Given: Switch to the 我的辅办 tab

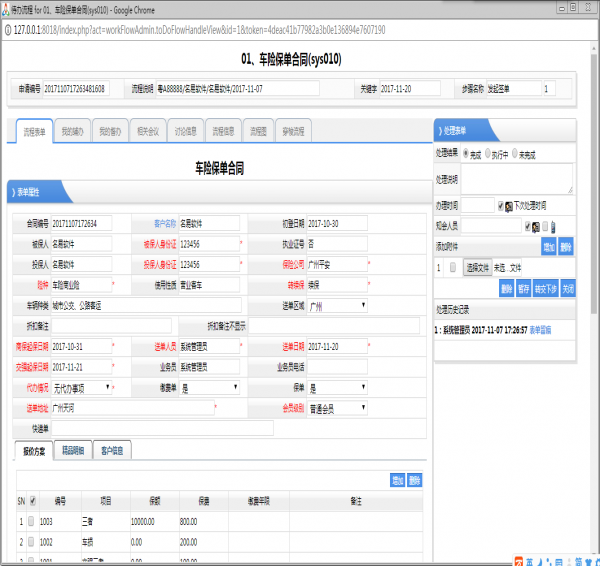Looking at the screenshot, I should click(x=72, y=131).
